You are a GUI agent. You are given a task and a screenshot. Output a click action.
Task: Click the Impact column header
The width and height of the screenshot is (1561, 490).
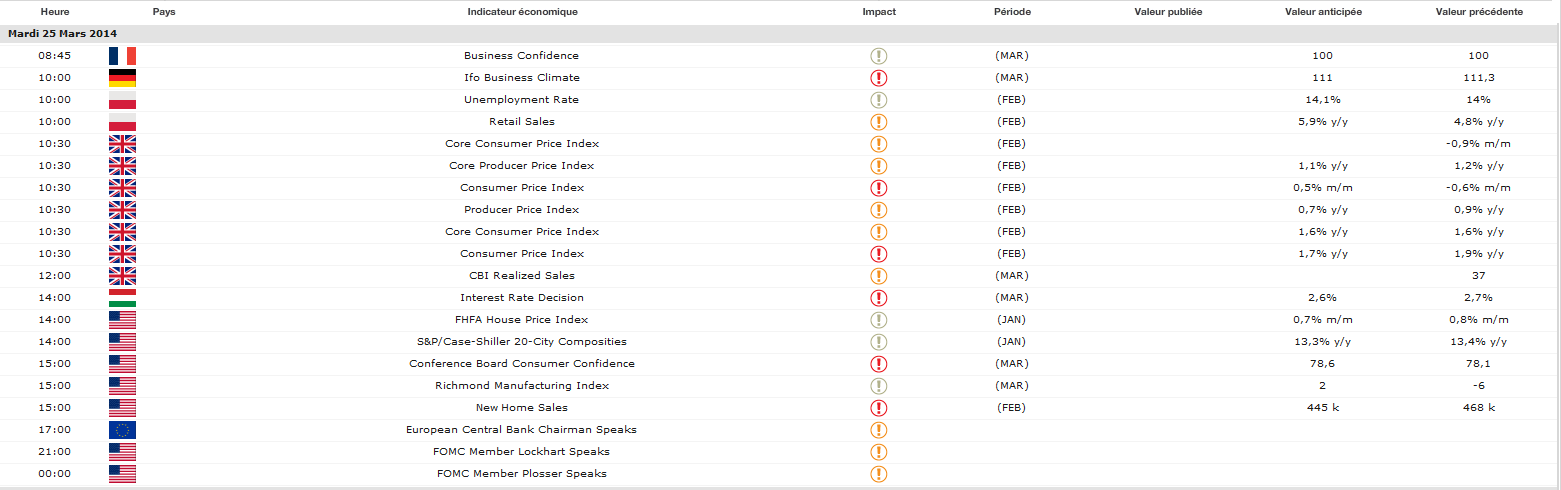click(x=879, y=12)
